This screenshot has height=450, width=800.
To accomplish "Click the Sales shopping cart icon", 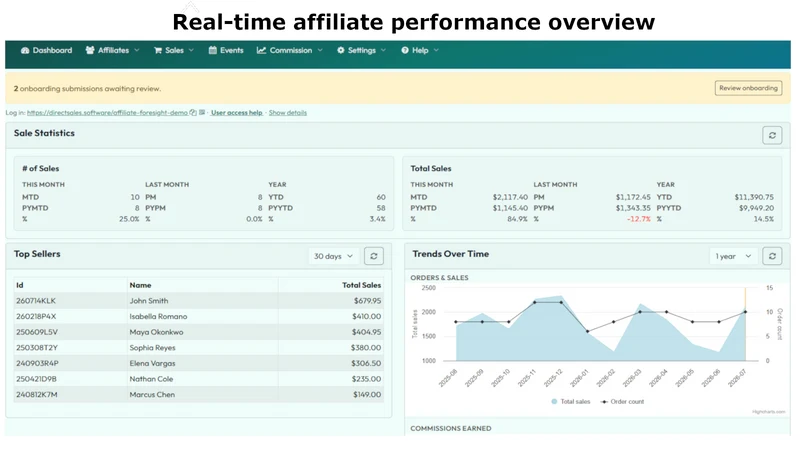I will pos(158,51).
